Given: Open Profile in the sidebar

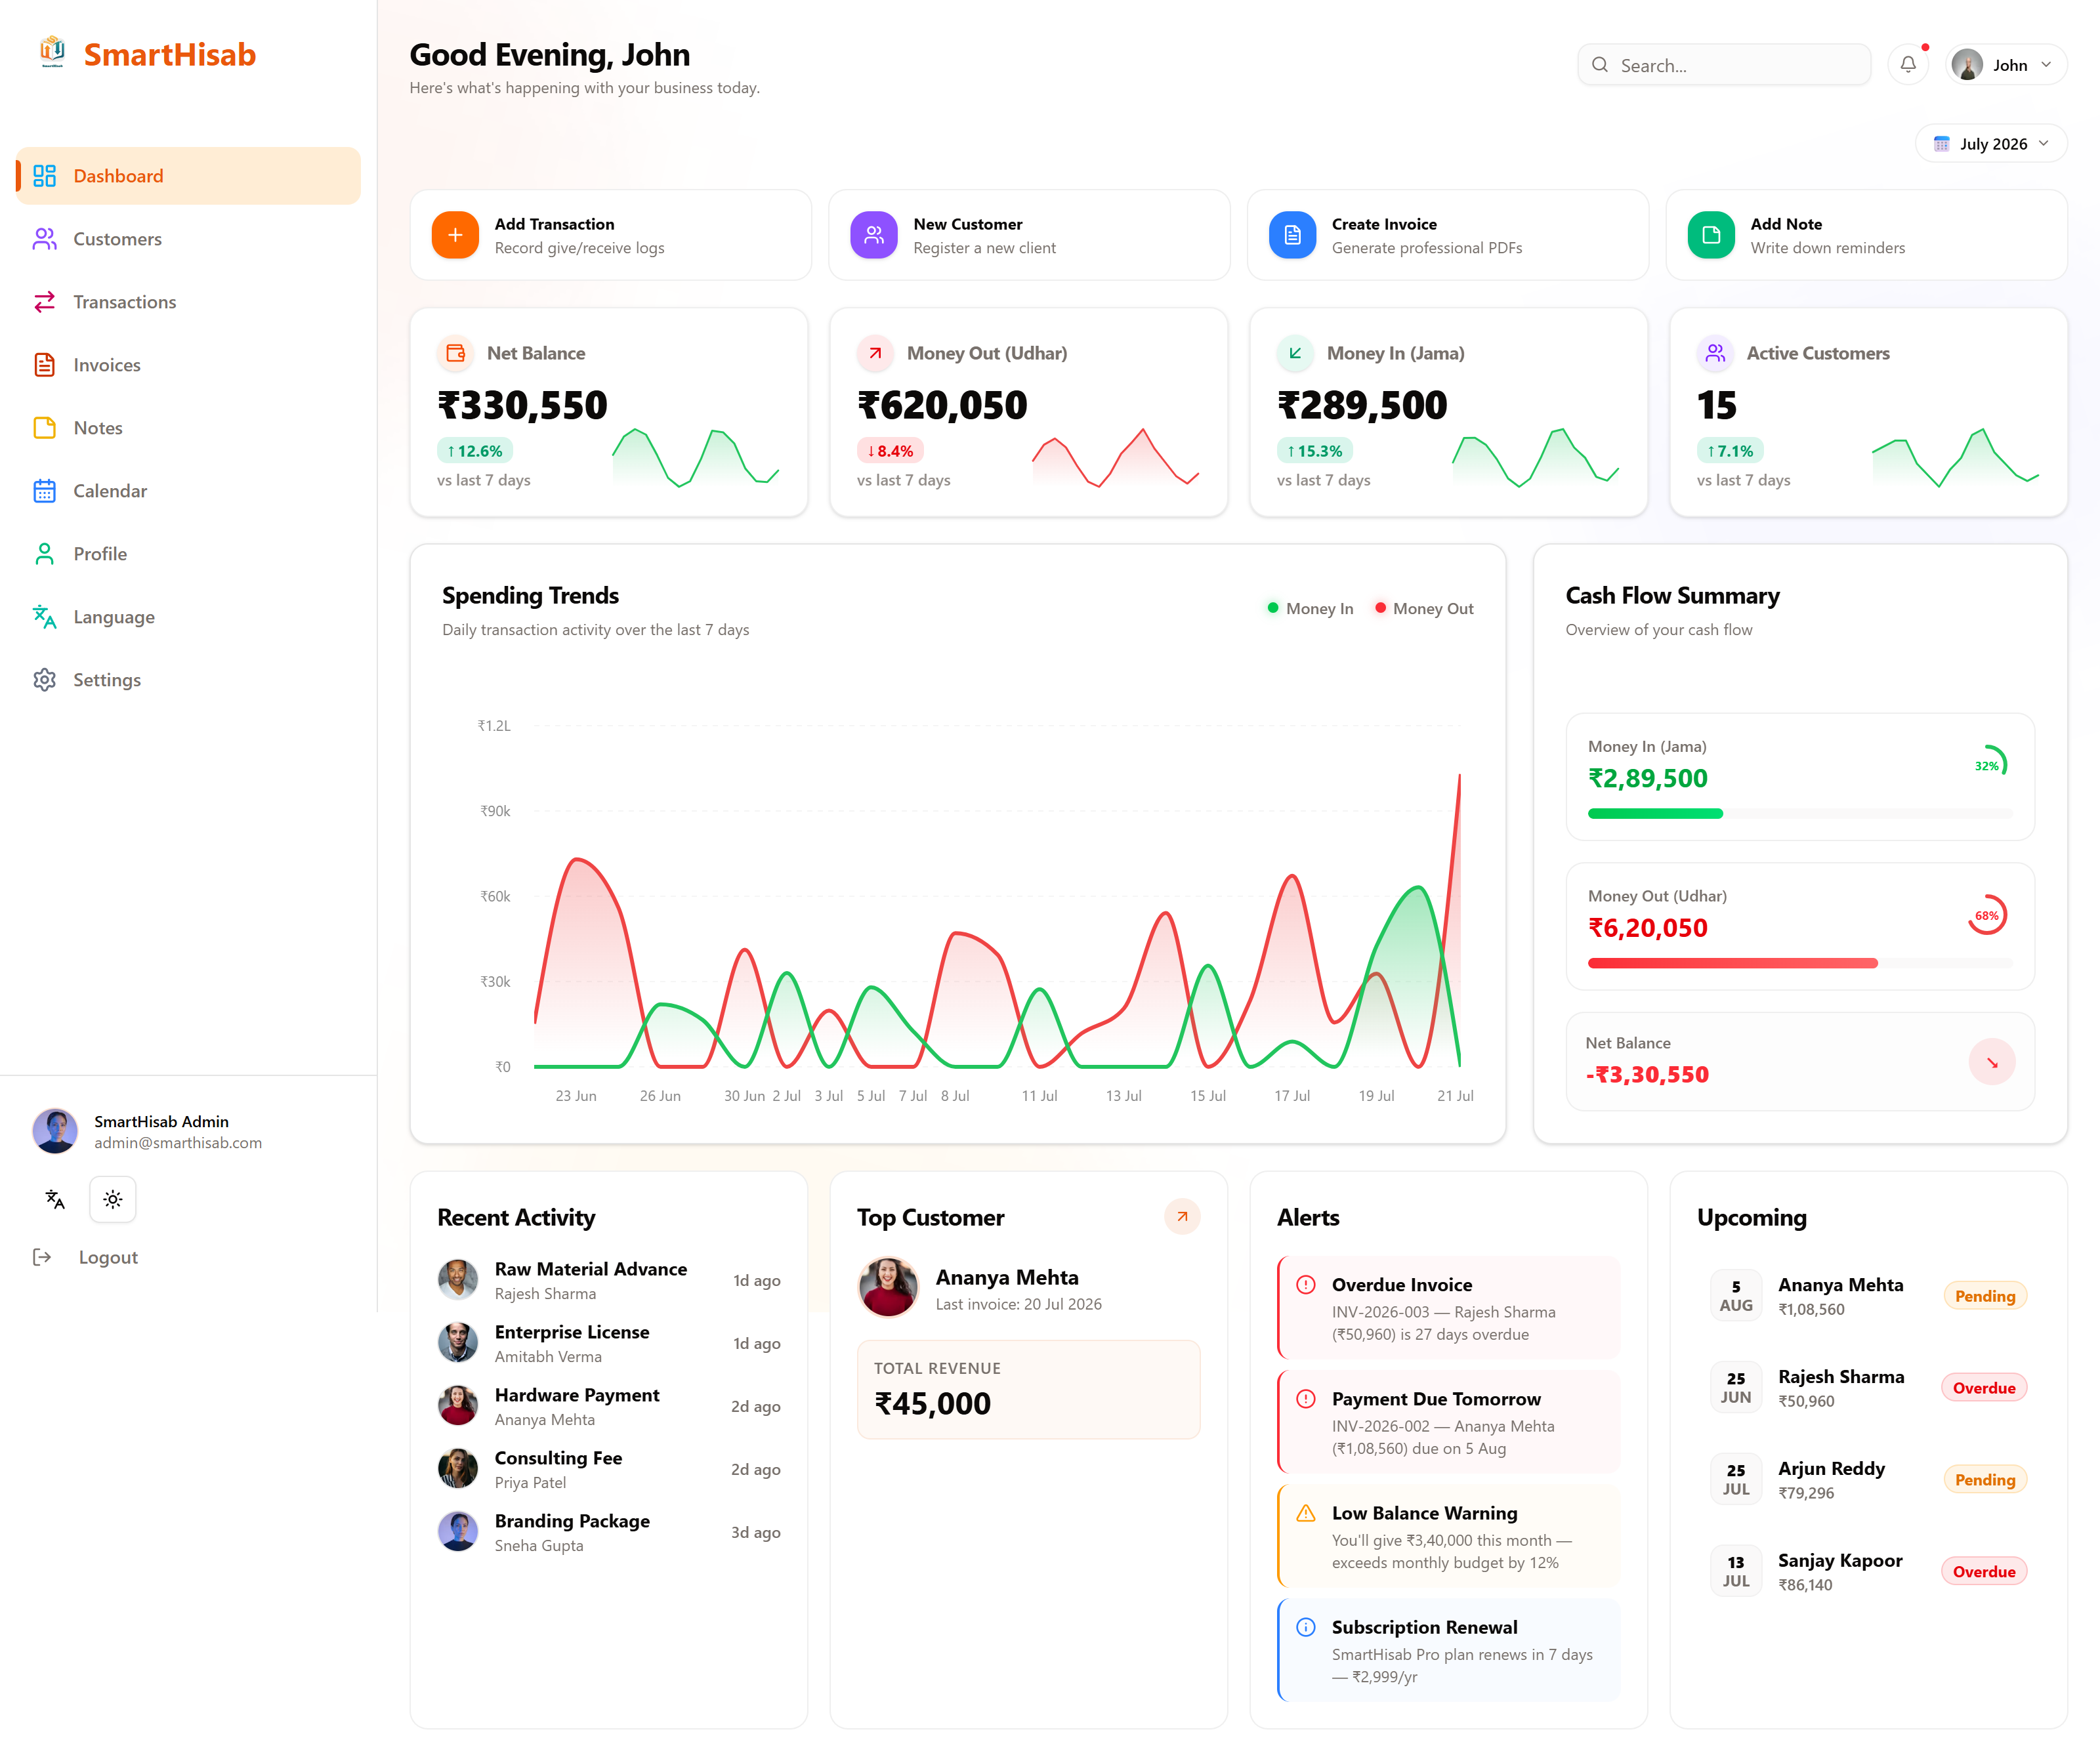Looking at the screenshot, I should pyautogui.click(x=188, y=554).
